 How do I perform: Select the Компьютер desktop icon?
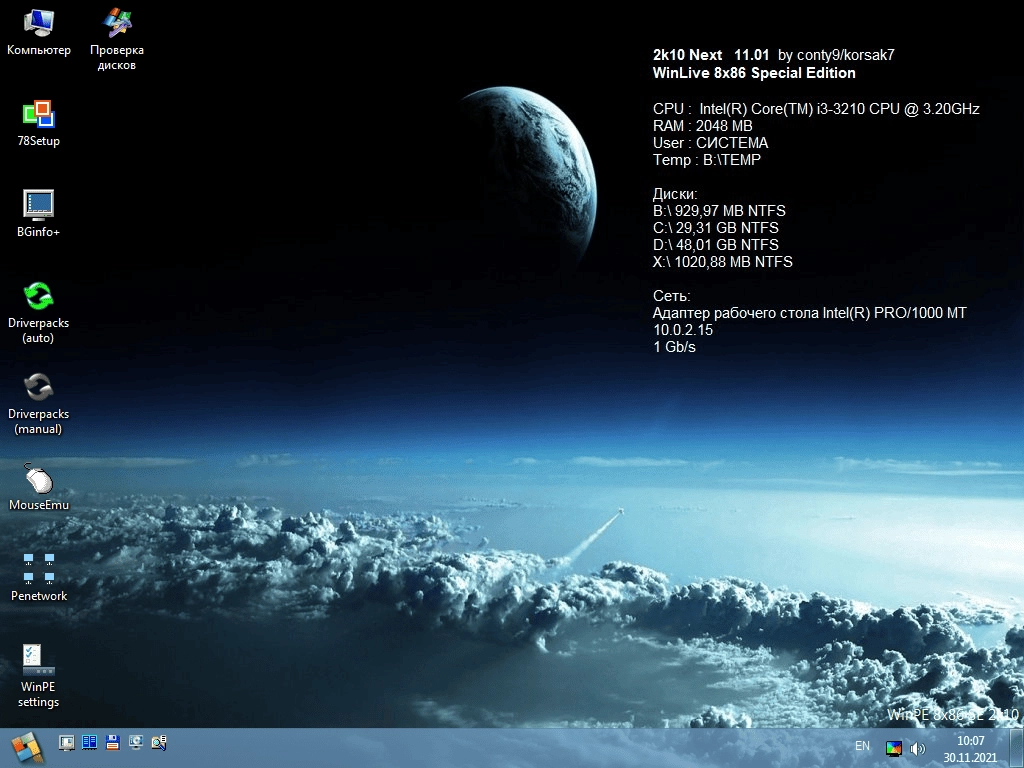[x=39, y=33]
